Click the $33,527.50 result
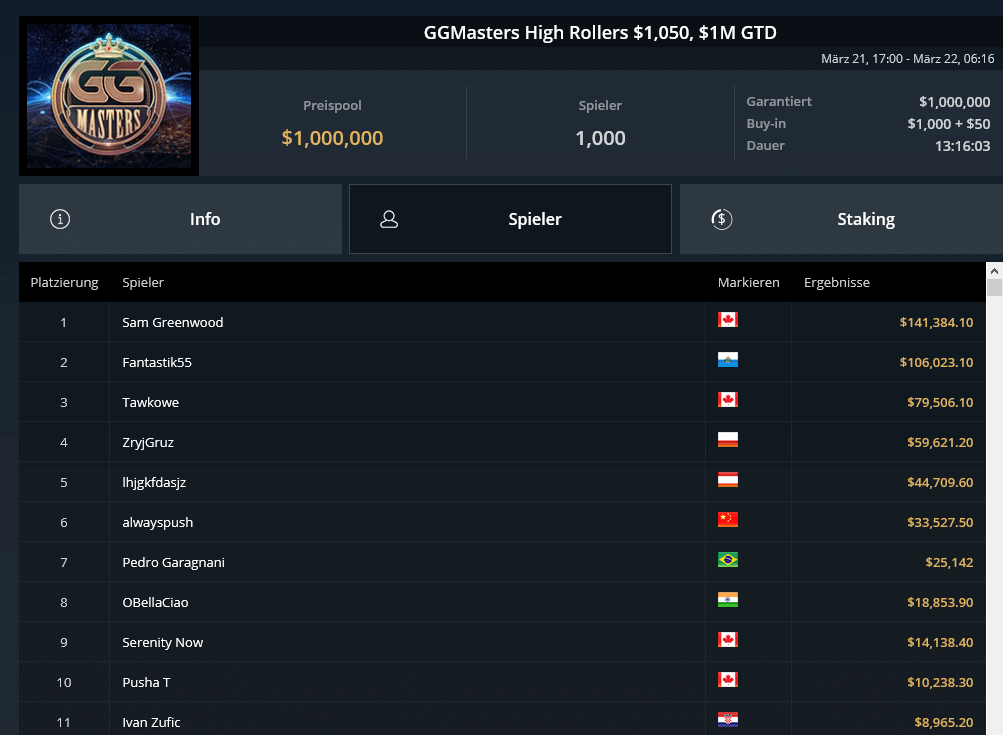1003x735 pixels. click(x=940, y=522)
